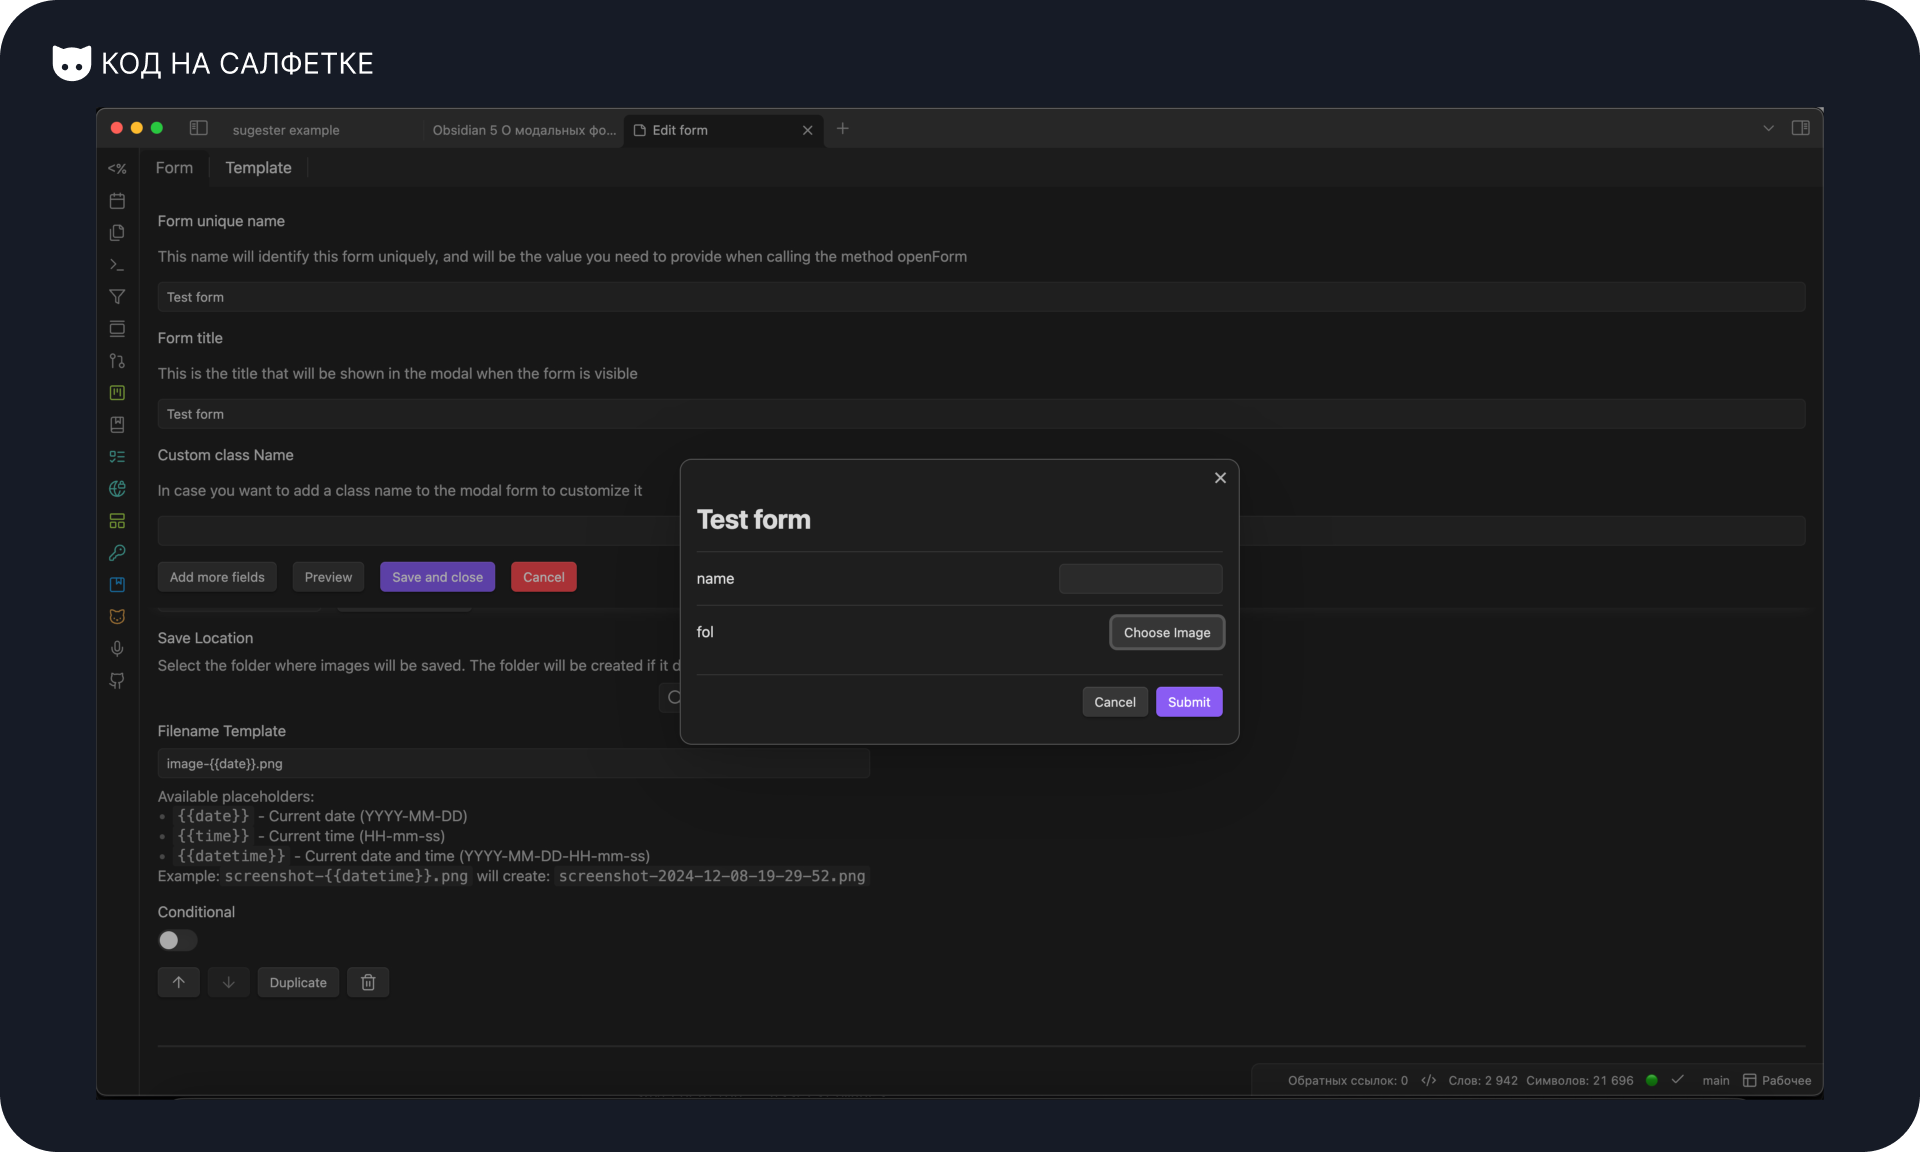The height and width of the screenshot is (1152, 1920).
Task: Toggle the right sidebar panel icon
Action: (1801, 128)
